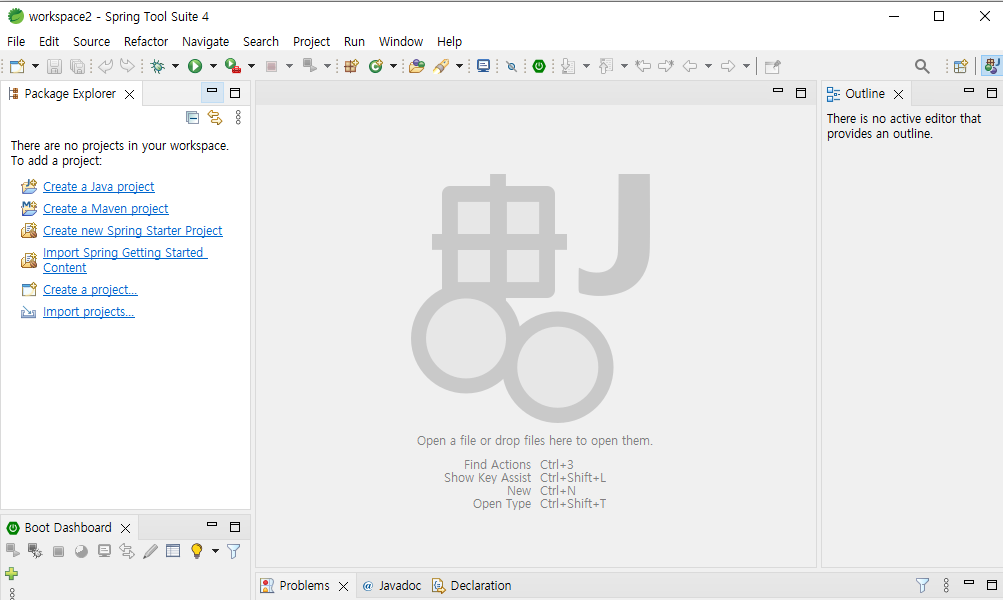Viewport: 1003px width, 600px height.
Task: Click Boot Dashboard pencil edit icon
Action: [x=150, y=551]
